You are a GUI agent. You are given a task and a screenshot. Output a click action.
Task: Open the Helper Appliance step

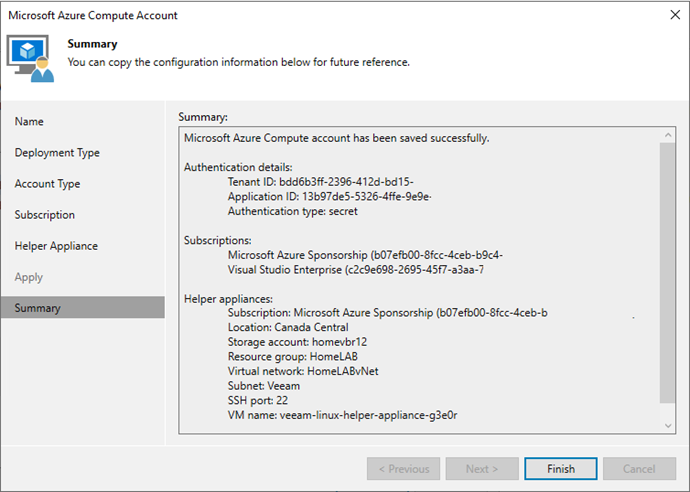pos(56,246)
